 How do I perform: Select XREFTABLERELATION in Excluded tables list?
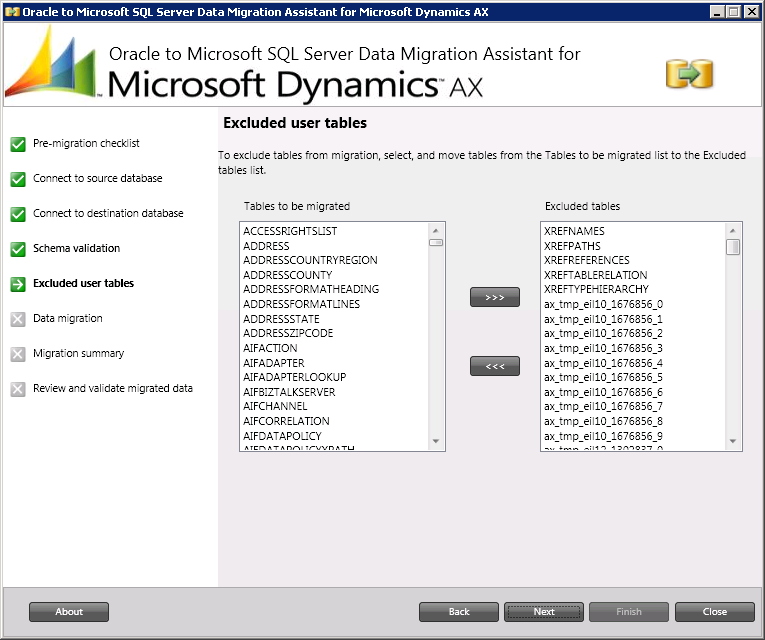point(595,275)
